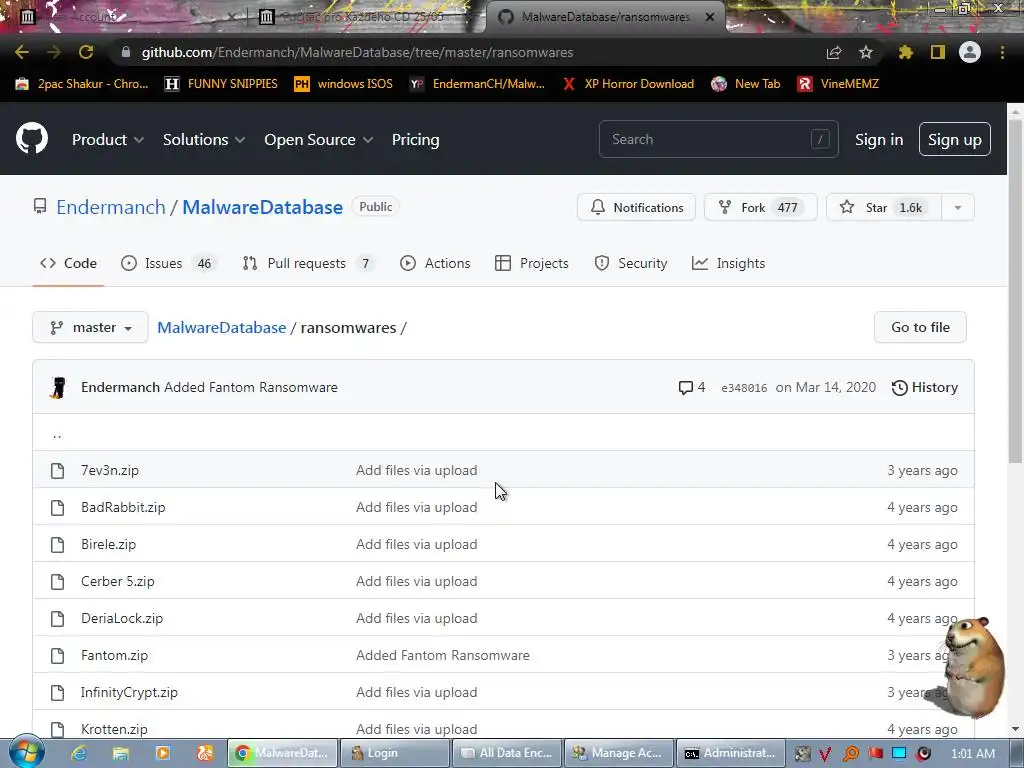Open the Insights tab
The height and width of the screenshot is (768, 1024).
[x=728, y=263]
